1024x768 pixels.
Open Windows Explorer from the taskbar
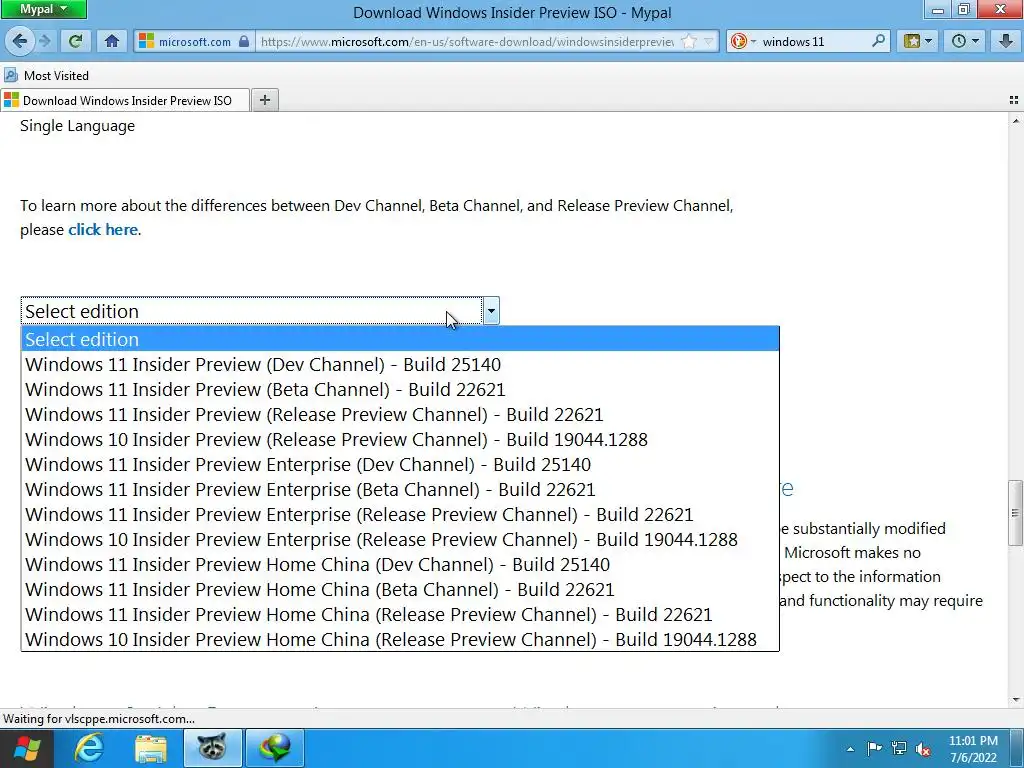click(151, 748)
